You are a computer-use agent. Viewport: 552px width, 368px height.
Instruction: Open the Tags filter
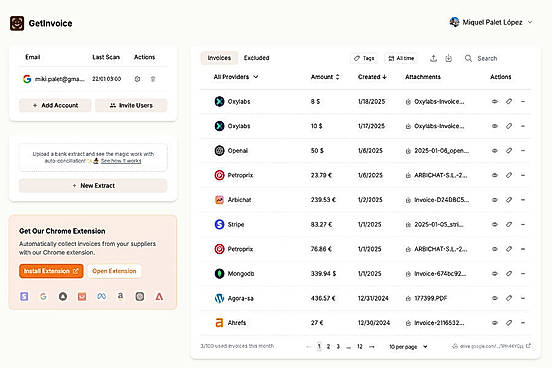(364, 58)
